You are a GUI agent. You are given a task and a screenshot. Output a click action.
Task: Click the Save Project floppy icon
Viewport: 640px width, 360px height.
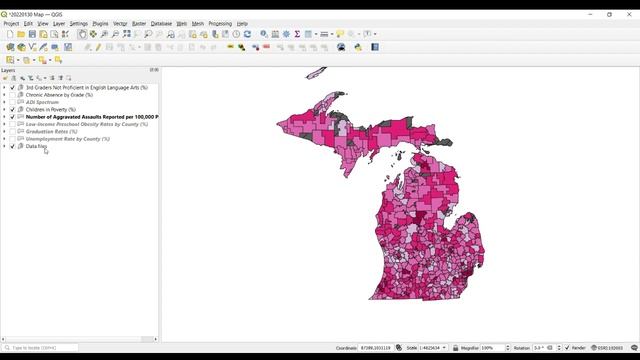click(32, 34)
